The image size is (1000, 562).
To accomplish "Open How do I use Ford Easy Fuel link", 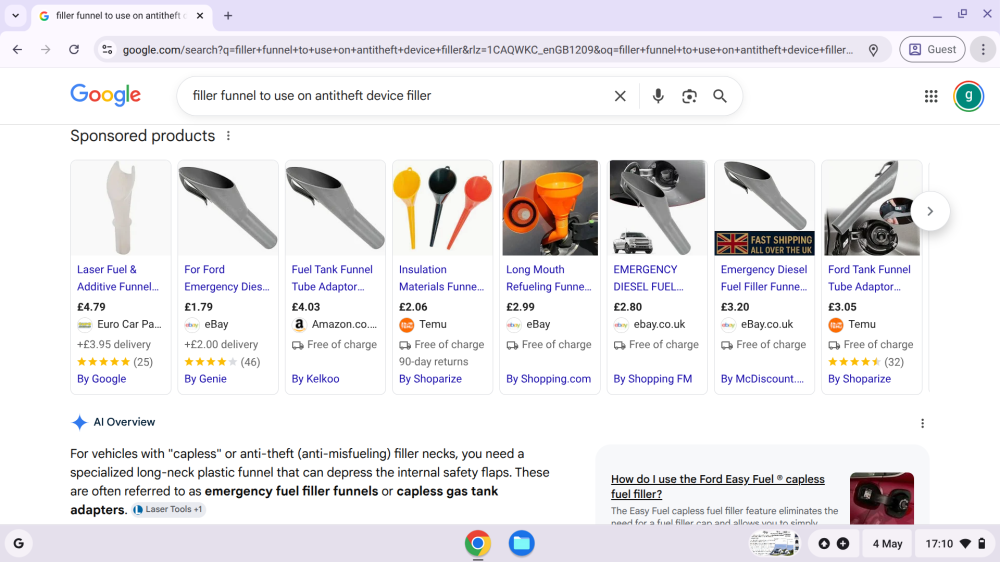I will [717, 486].
